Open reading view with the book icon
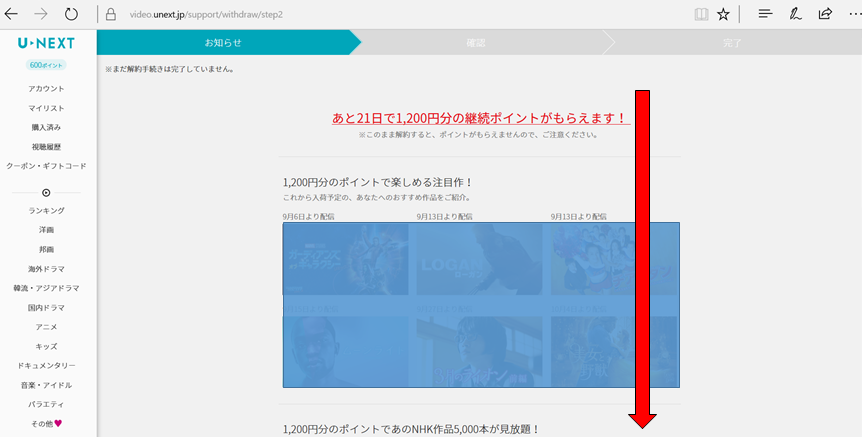 pyautogui.click(x=701, y=14)
